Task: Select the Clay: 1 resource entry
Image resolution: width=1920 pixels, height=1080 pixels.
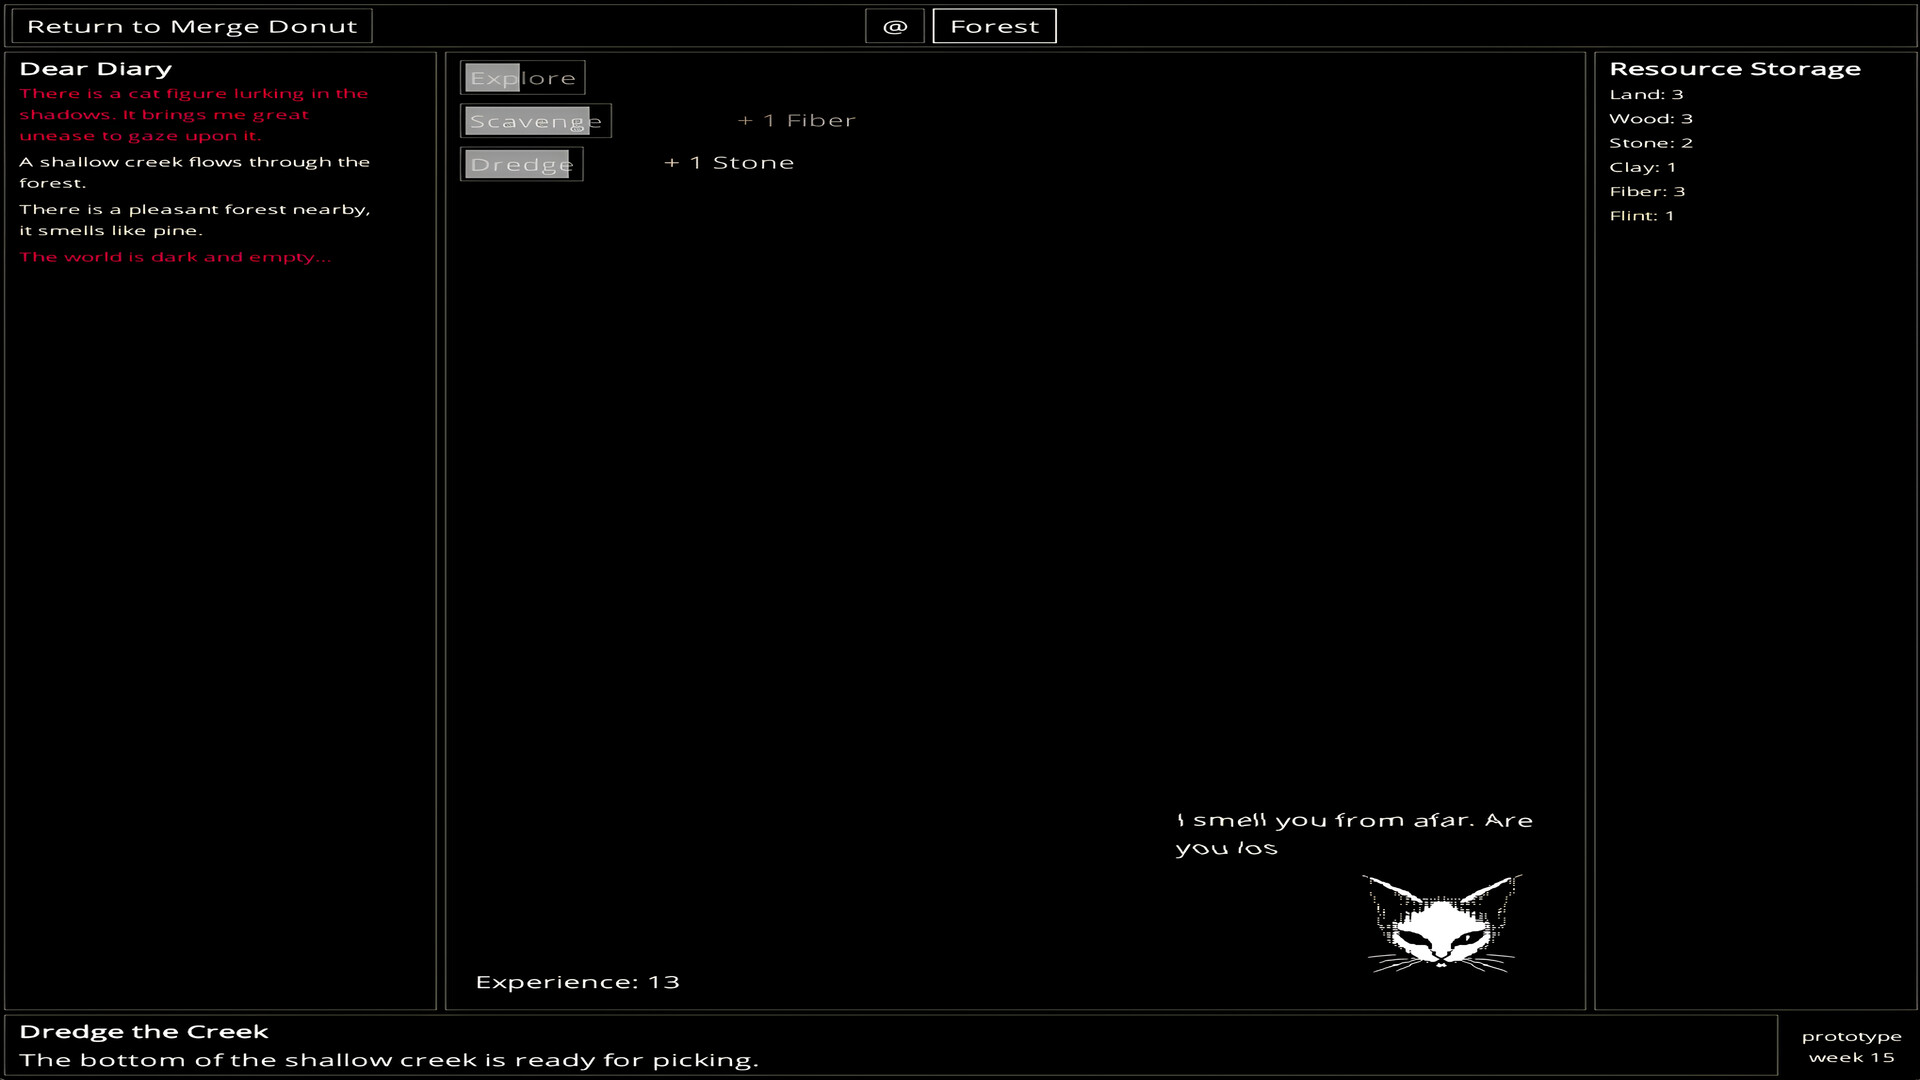Action: click(x=1642, y=167)
